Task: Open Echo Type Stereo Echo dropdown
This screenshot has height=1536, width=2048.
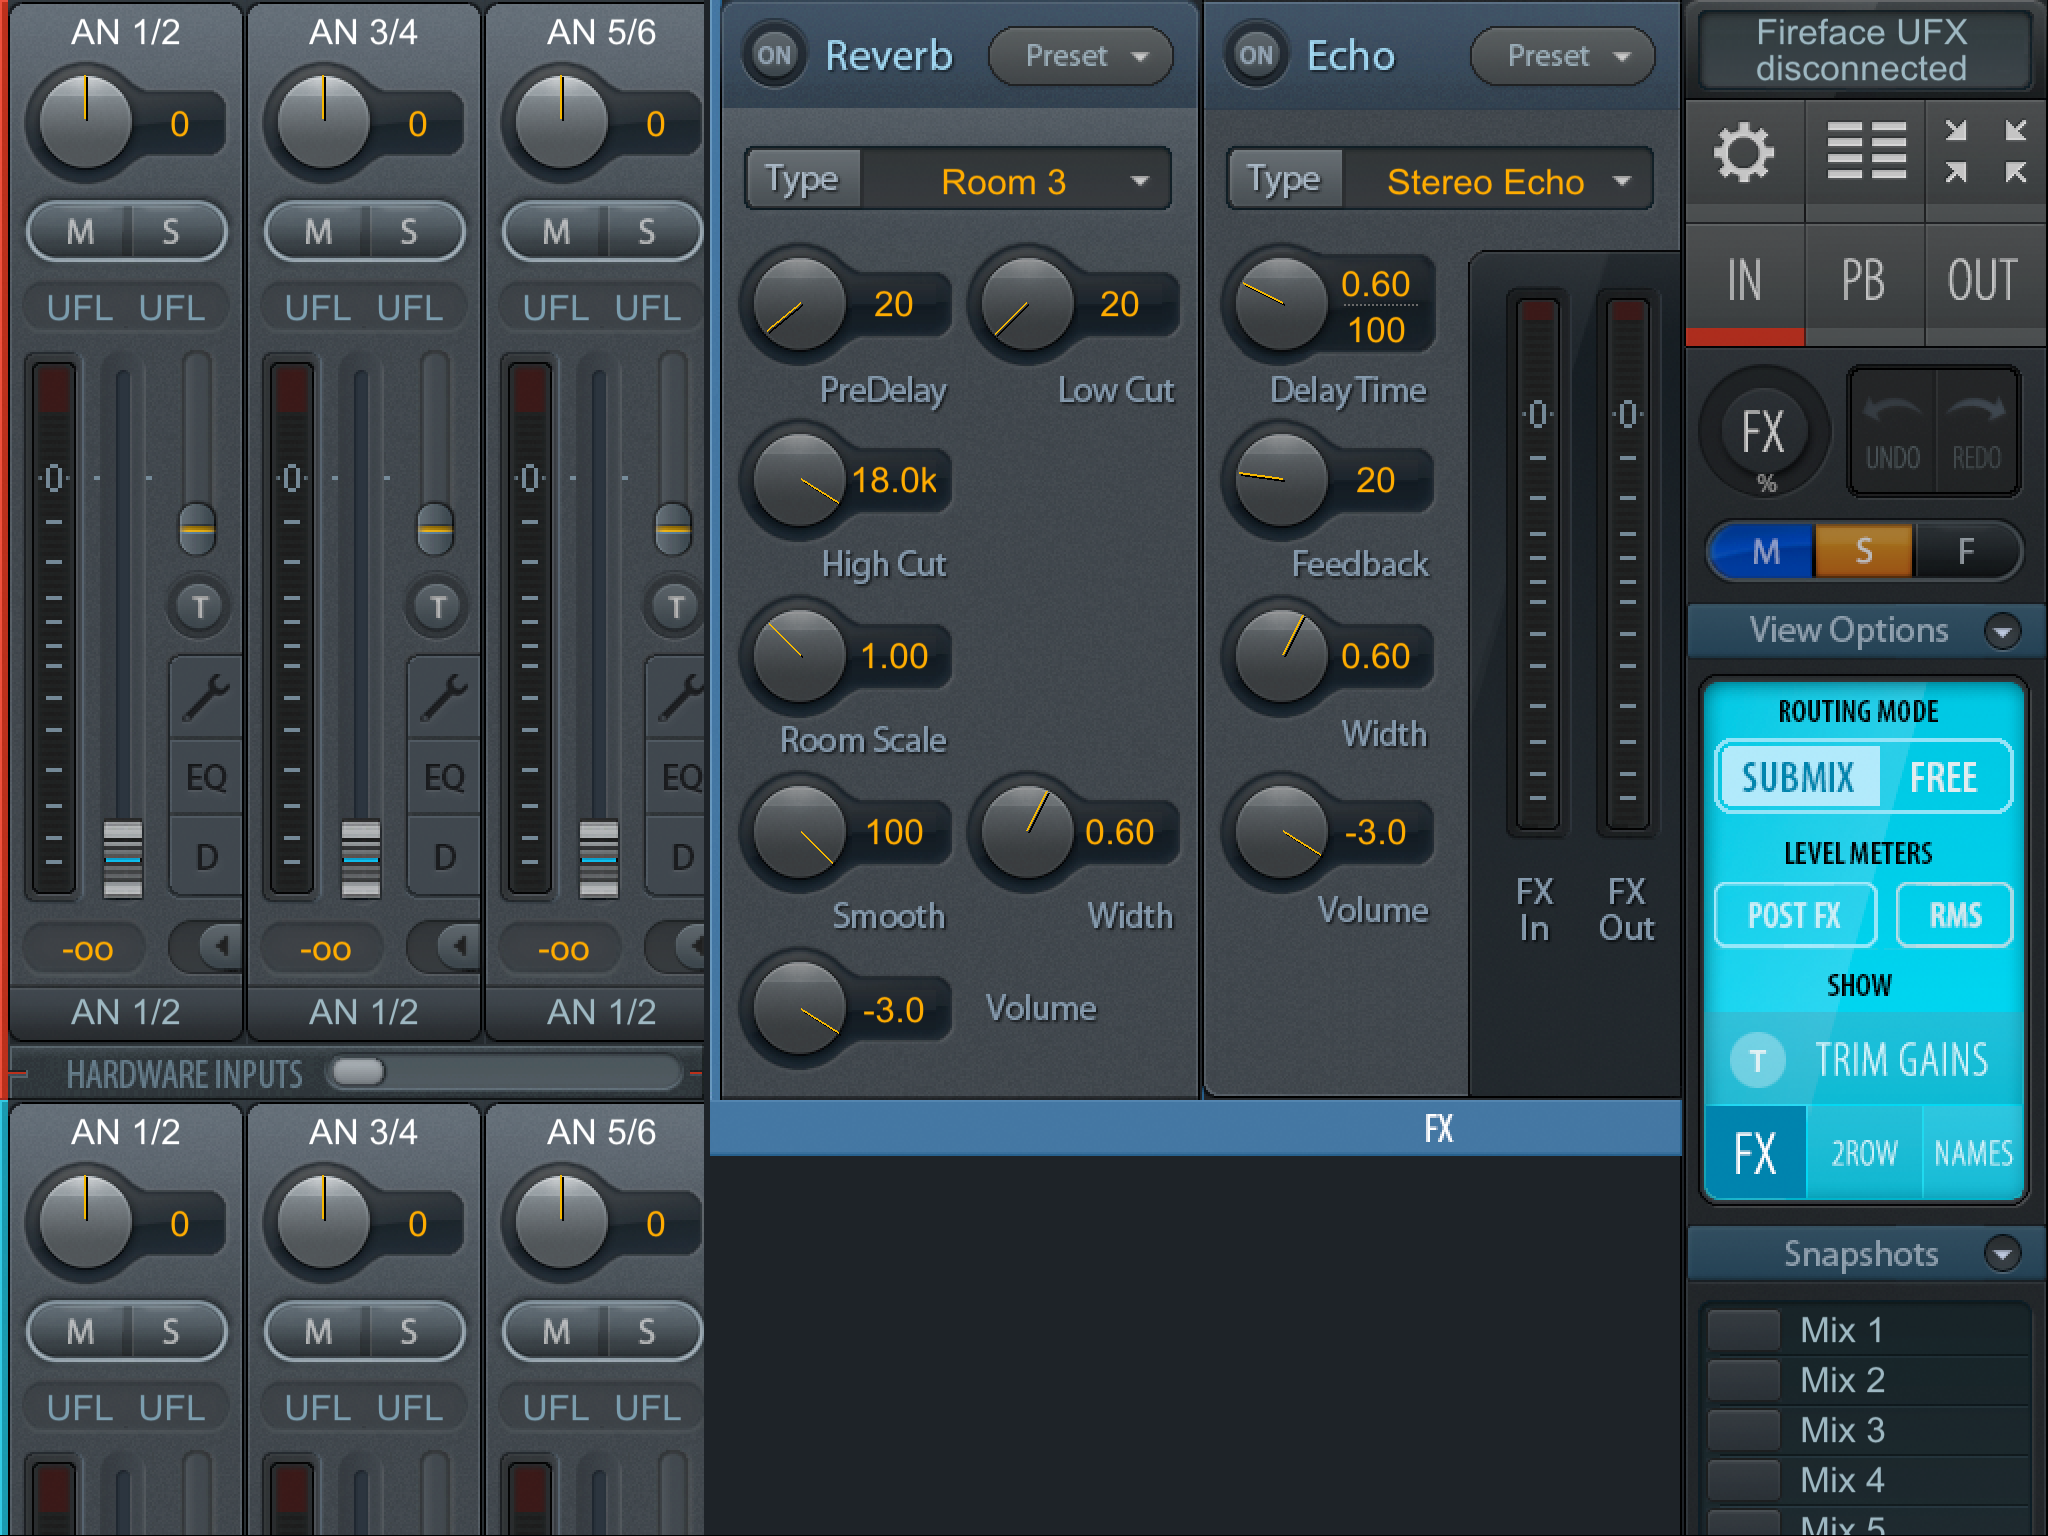Action: (x=1497, y=181)
